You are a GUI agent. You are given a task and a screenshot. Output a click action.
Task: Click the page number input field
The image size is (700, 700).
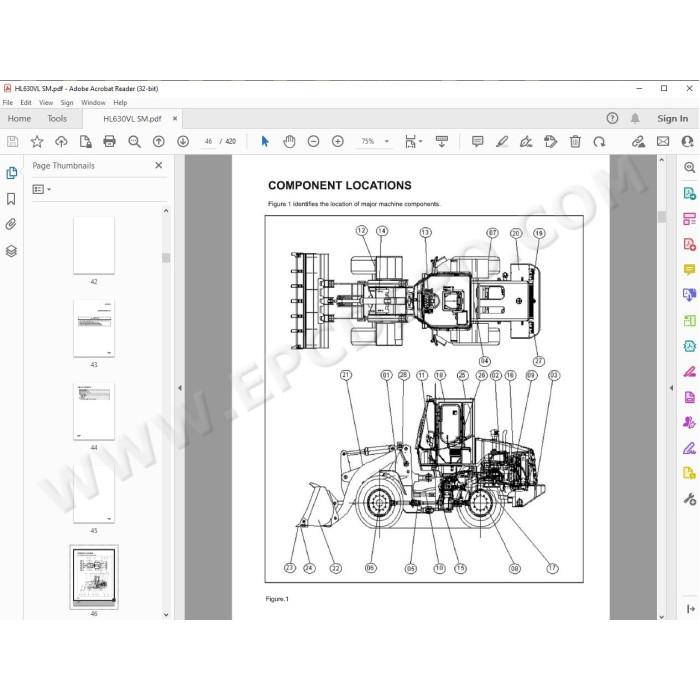click(x=208, y=142)
